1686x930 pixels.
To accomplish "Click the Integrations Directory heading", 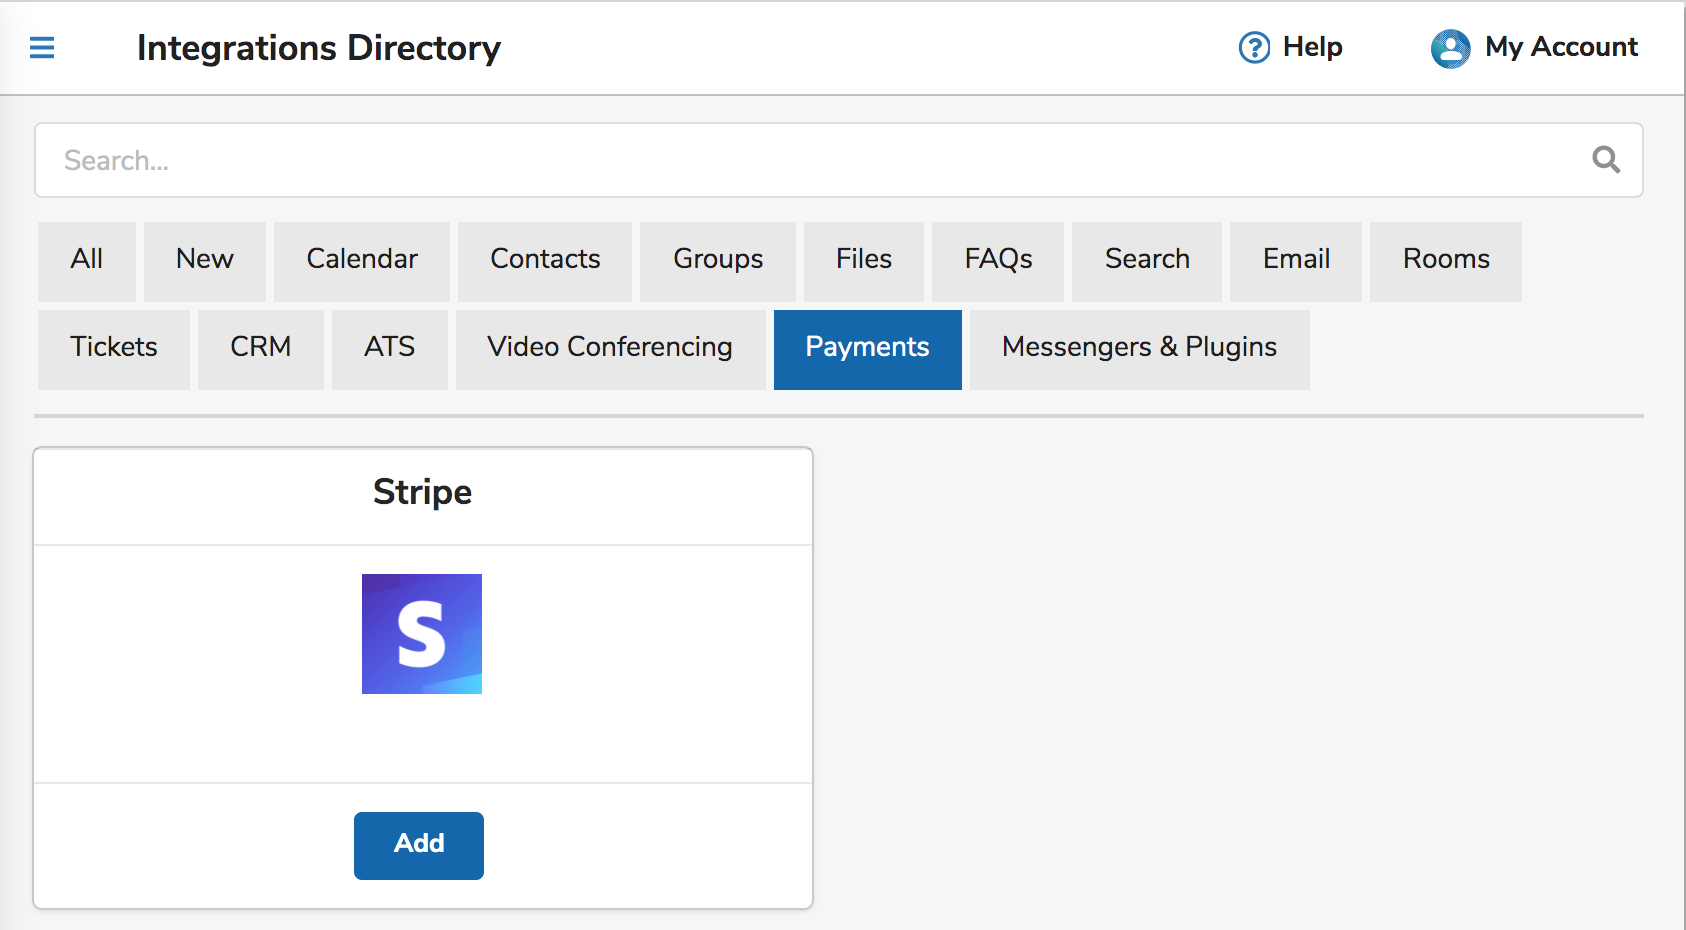I will (x=319, y=48).
